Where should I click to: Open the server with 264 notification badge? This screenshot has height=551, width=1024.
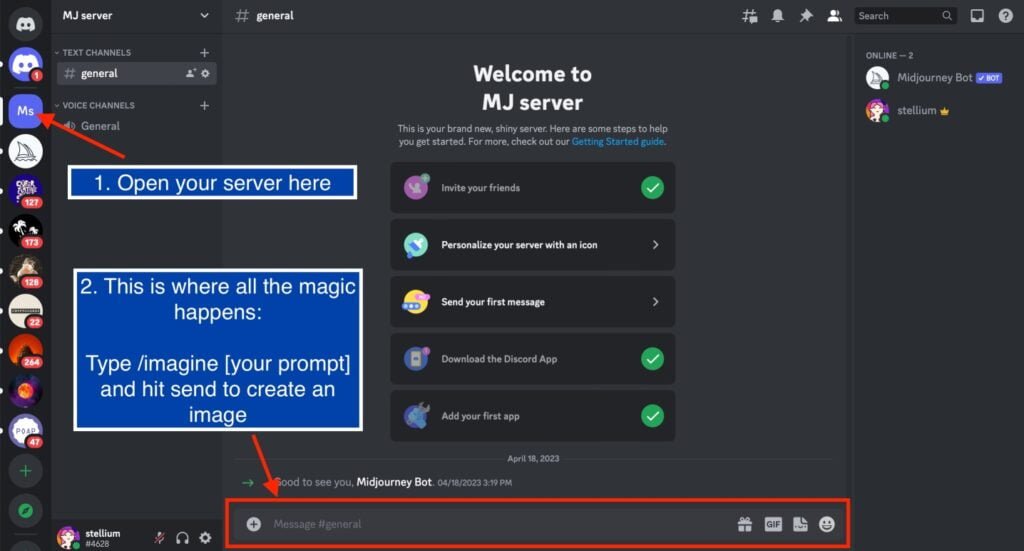[x=25, y=351]
